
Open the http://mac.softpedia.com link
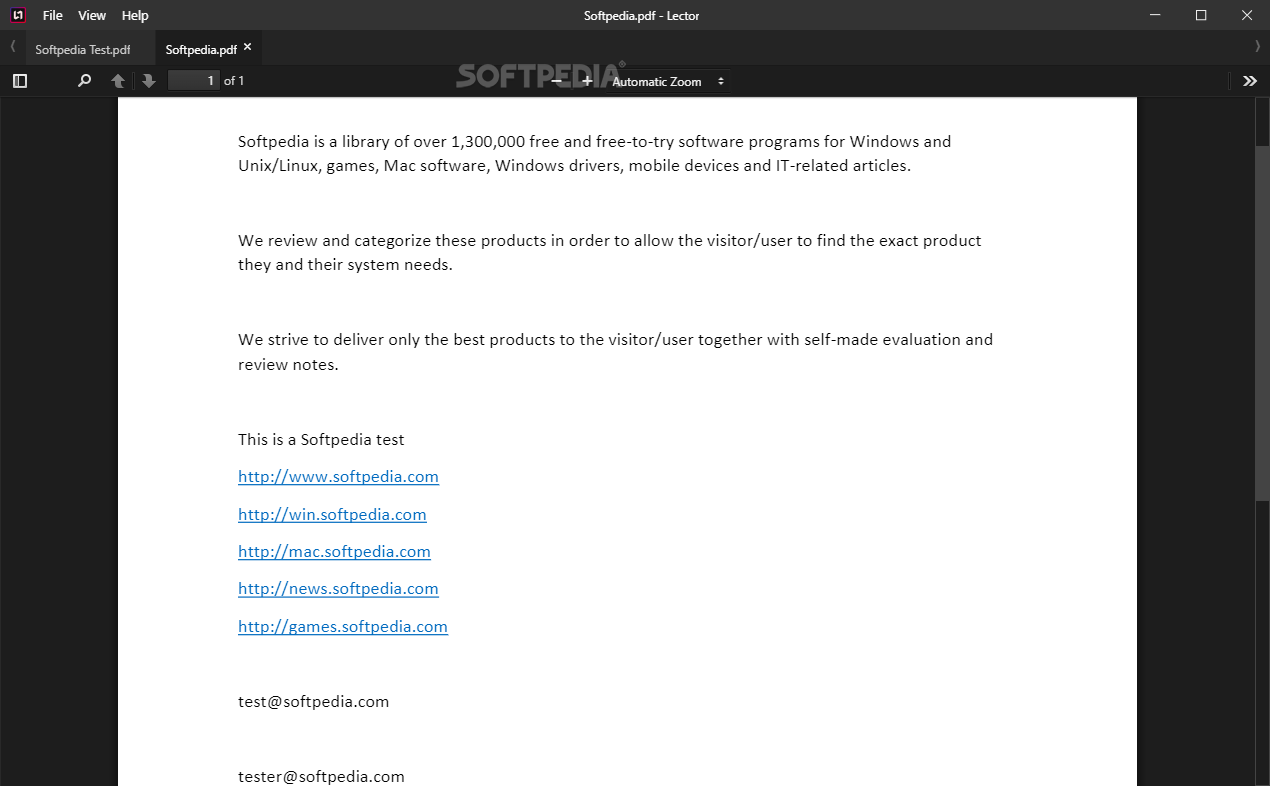pos(334,552)
